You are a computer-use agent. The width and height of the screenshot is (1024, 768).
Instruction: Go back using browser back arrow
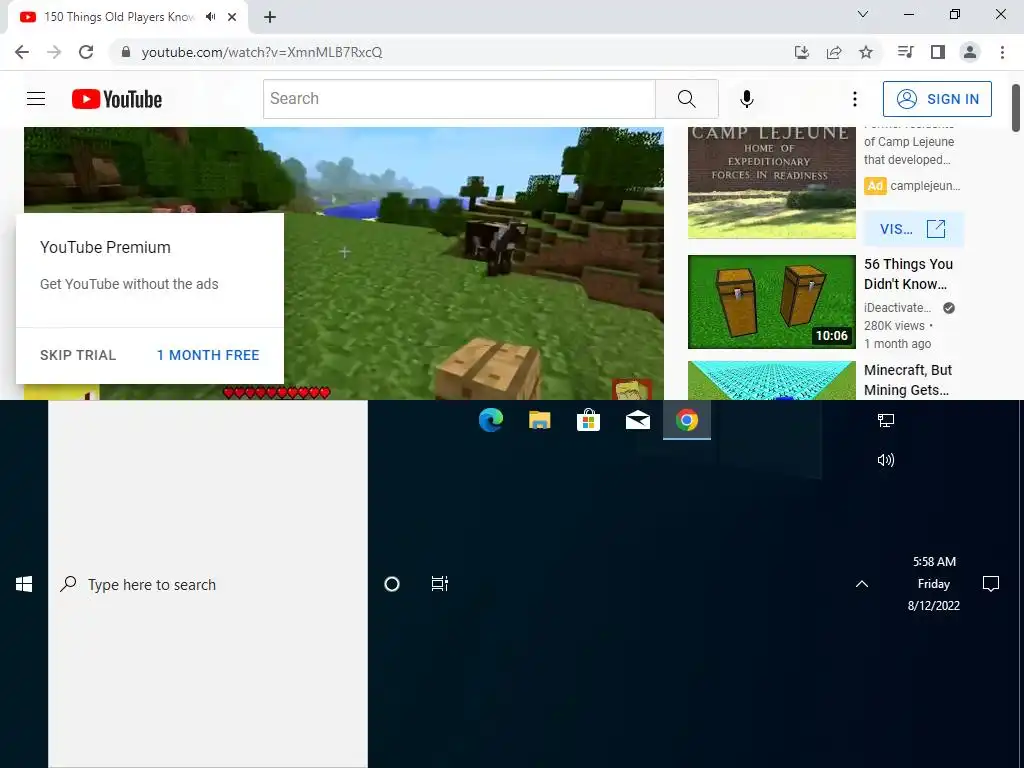pos(22,52)
